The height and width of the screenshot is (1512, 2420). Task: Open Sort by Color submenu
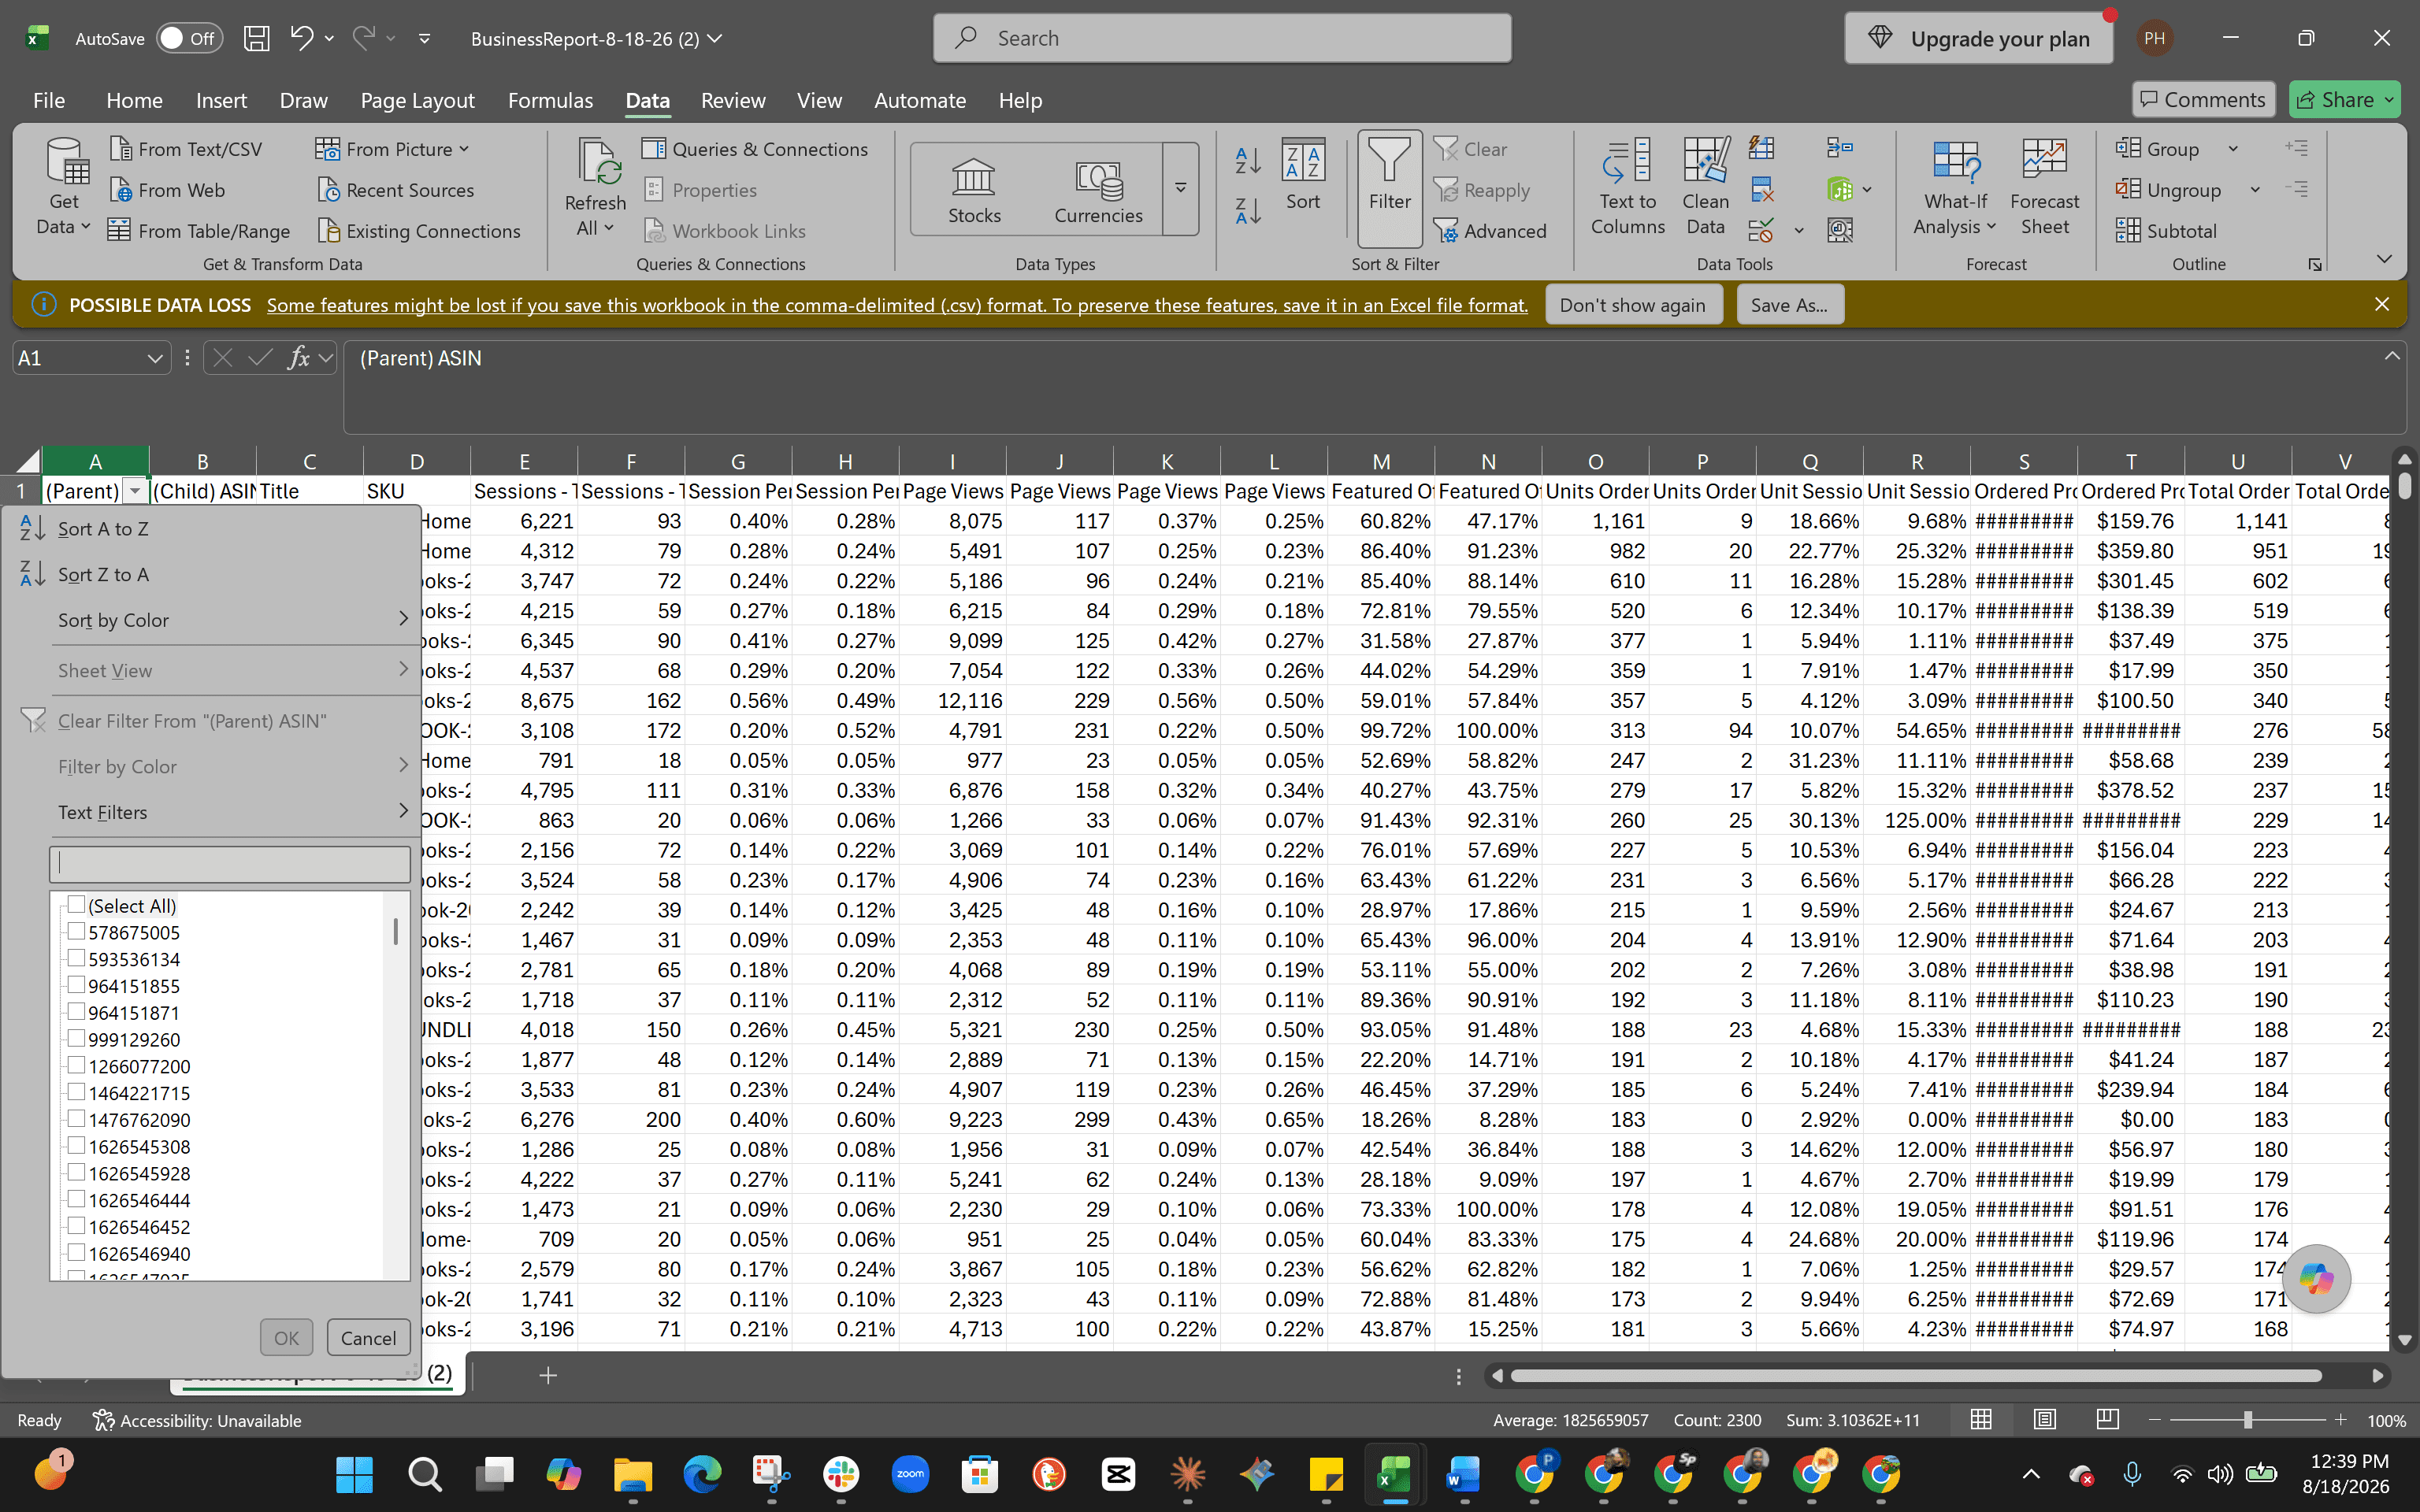click(211, 620)
